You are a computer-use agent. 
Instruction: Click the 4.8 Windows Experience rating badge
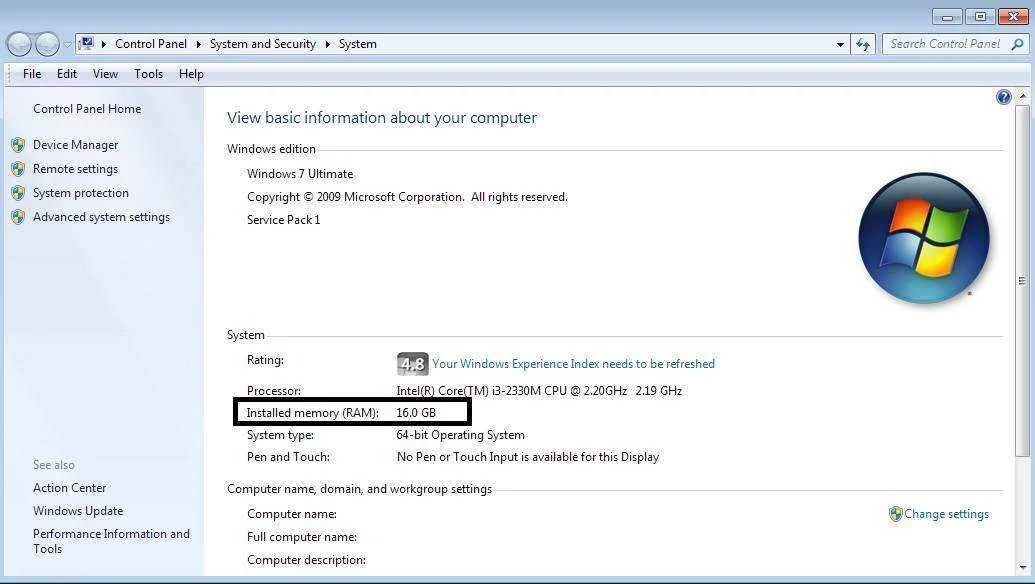pos(413,364)
